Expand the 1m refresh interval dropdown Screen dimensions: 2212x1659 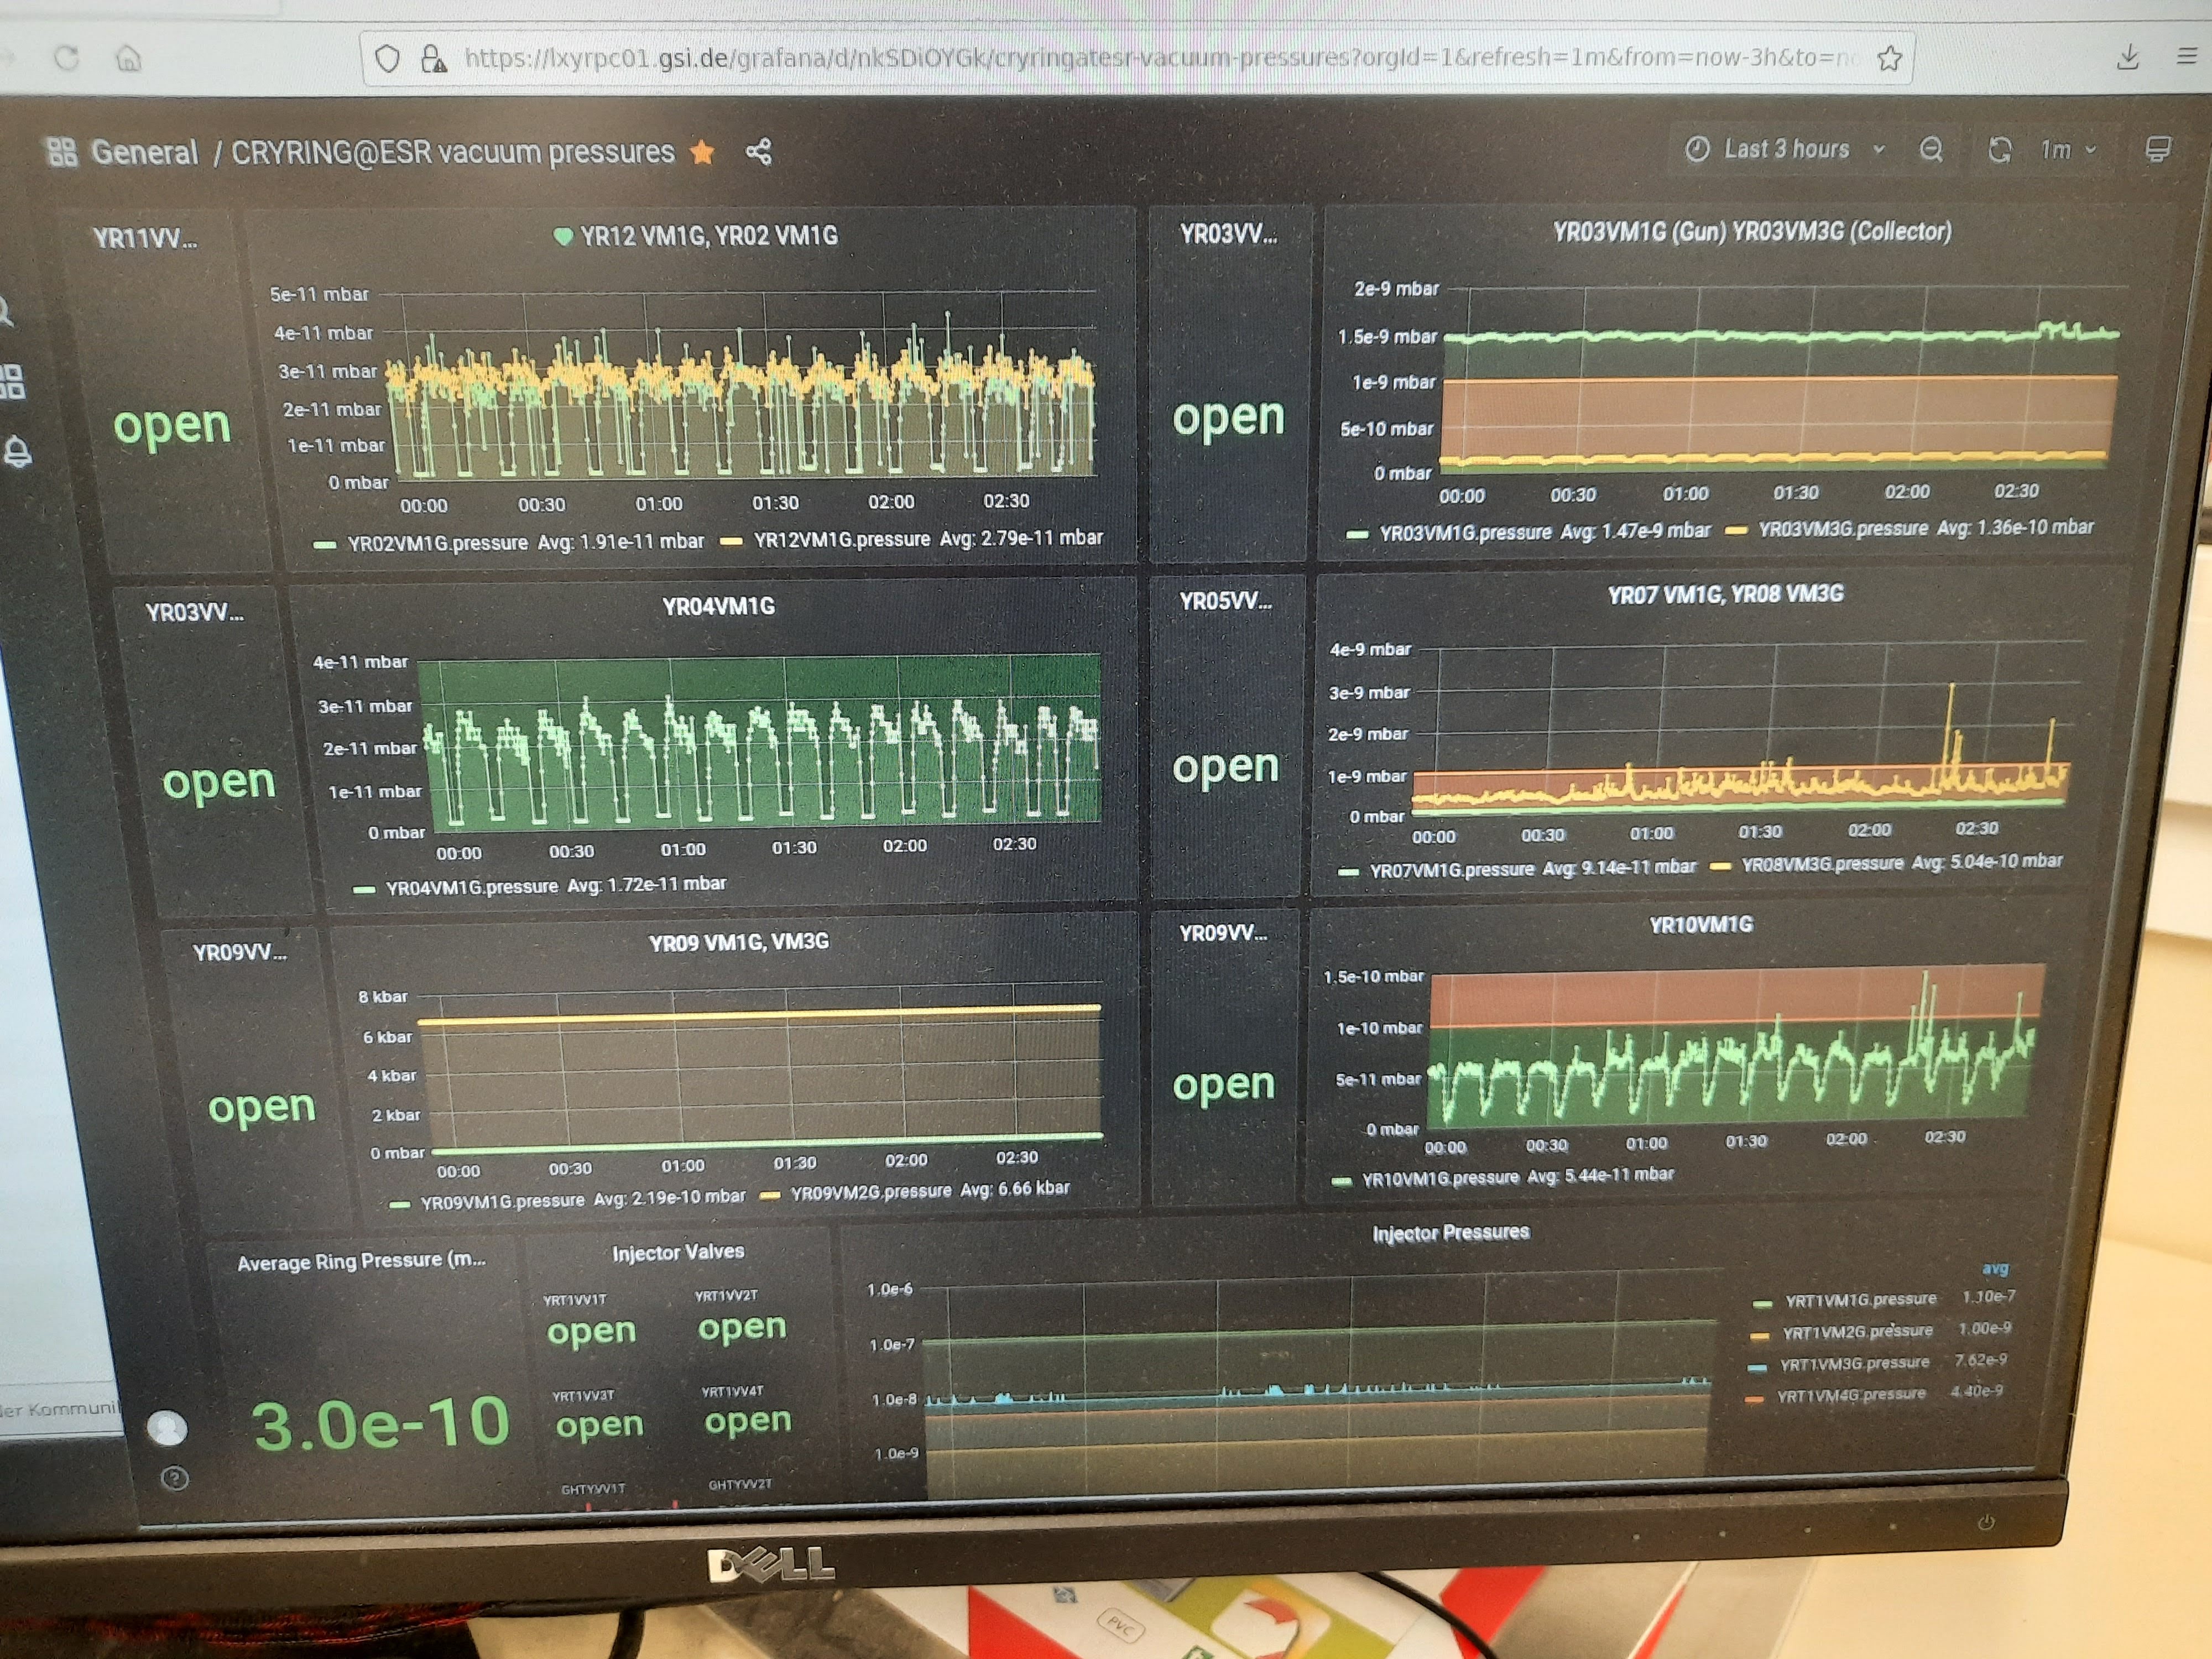[x=2068, y=150]
